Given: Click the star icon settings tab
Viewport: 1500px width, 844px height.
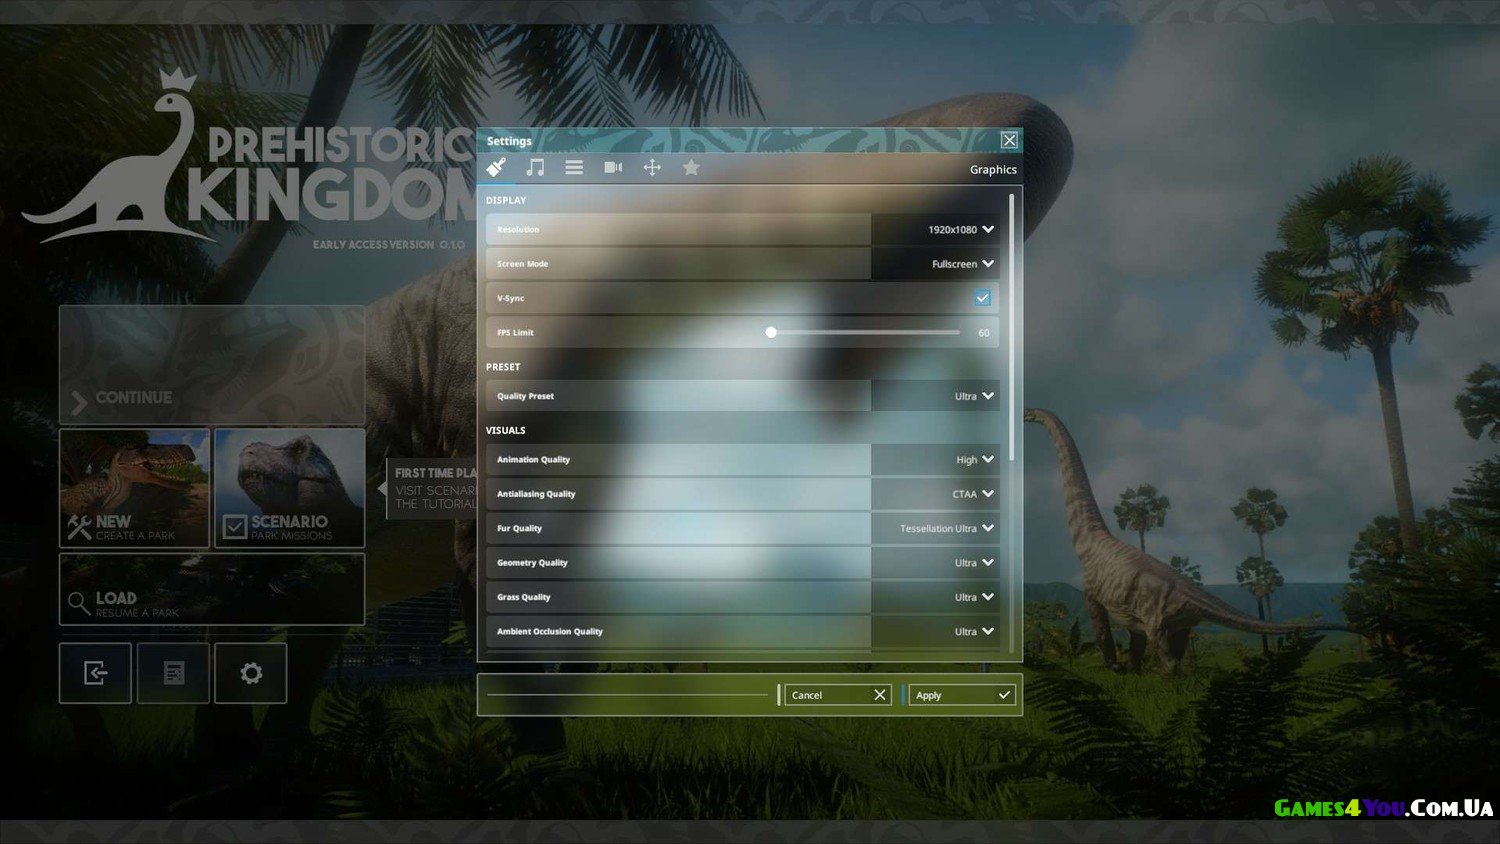Looking at the screenshot, I should (691, 168).
